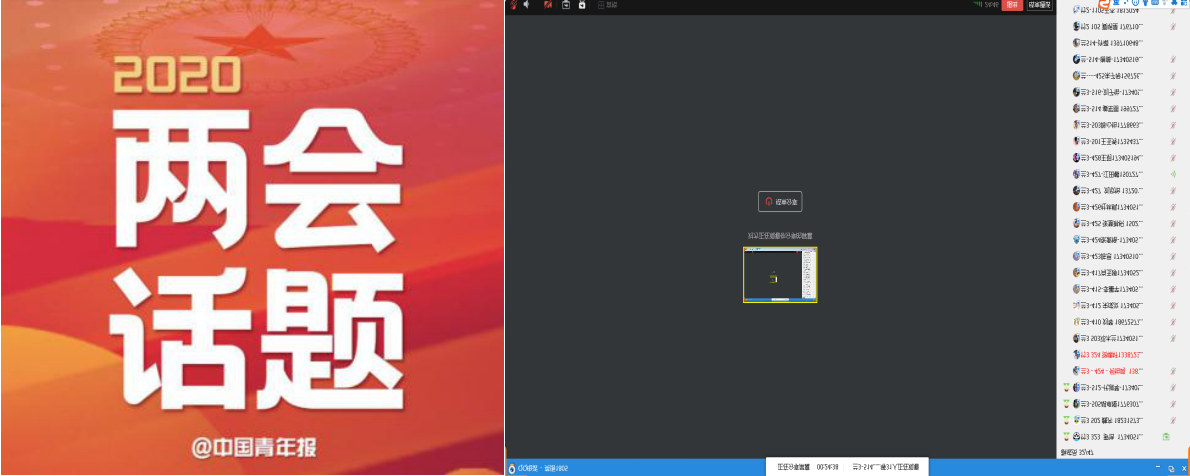Image resolution: width=1190 pixels, height=476 pixels.
Task: Select the yellow-bordered shared screen thumbnail
Action: point(780,275)
